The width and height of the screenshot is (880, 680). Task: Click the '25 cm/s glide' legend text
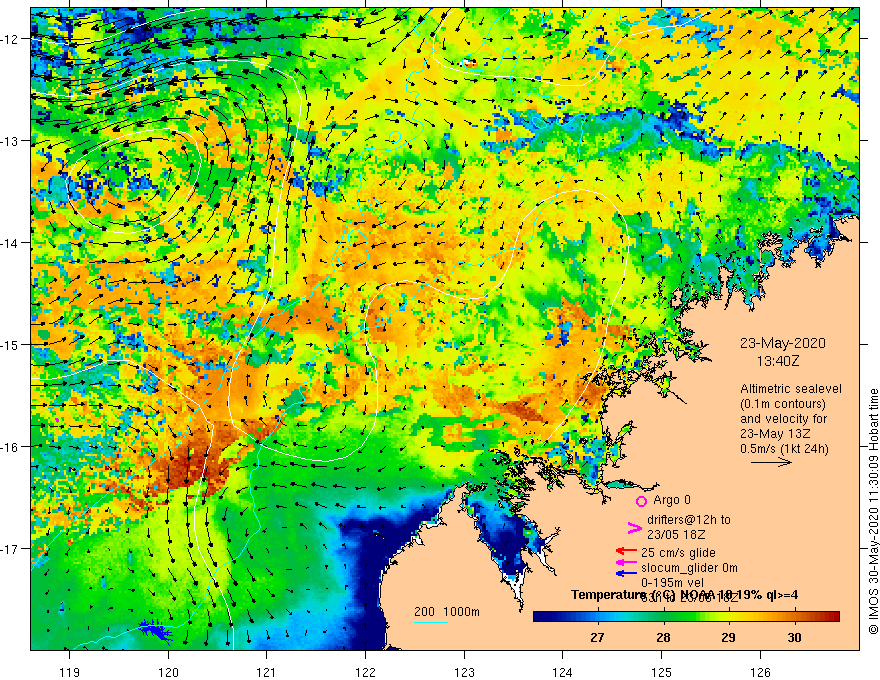(x=678, y=553)
